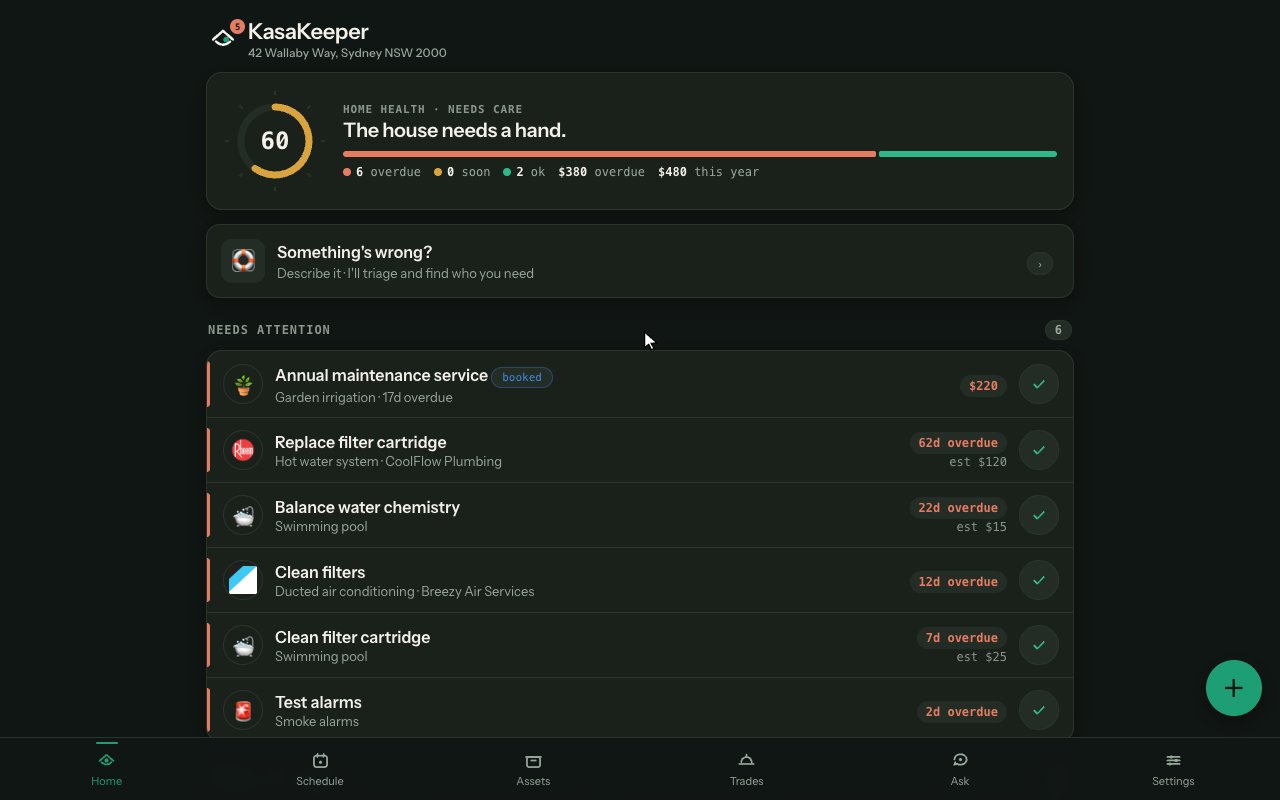Click the alarm icon beside Test alarms
Image resolution: width=1280 pixels, height=800 pixels.
point(243,710)
